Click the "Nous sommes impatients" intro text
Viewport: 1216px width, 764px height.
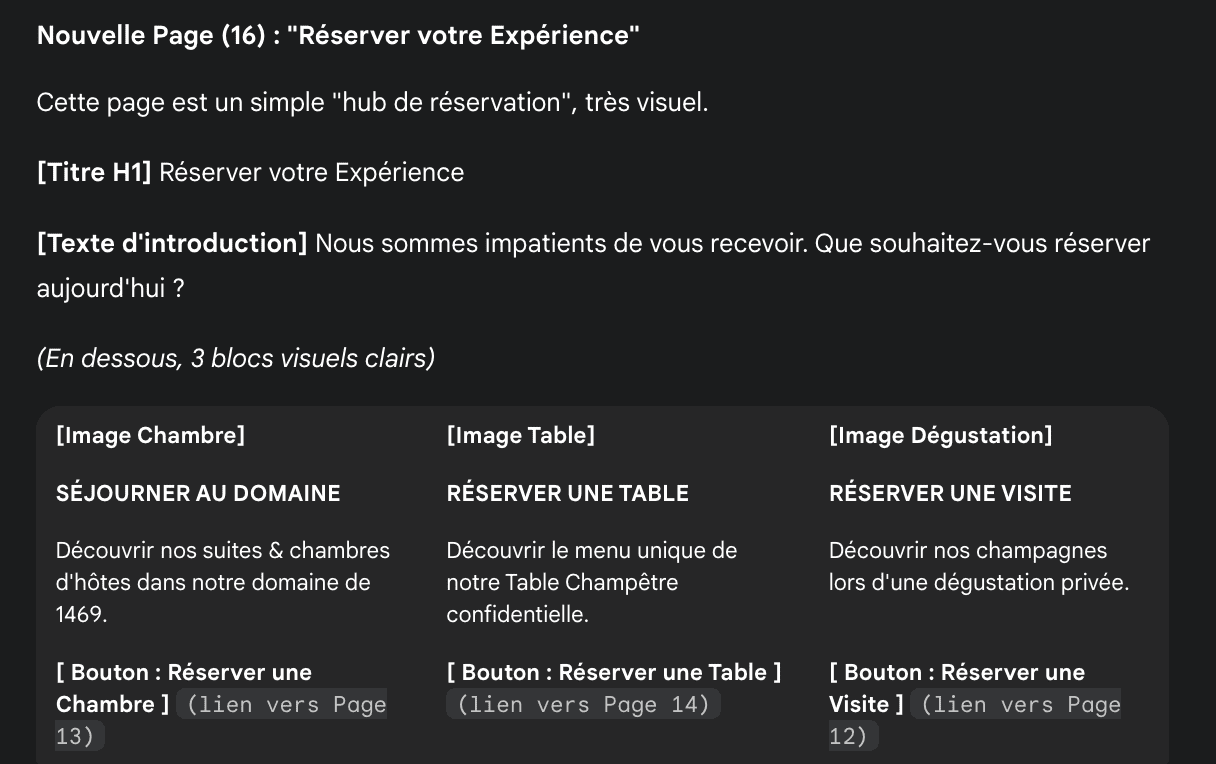coord(732,244)
